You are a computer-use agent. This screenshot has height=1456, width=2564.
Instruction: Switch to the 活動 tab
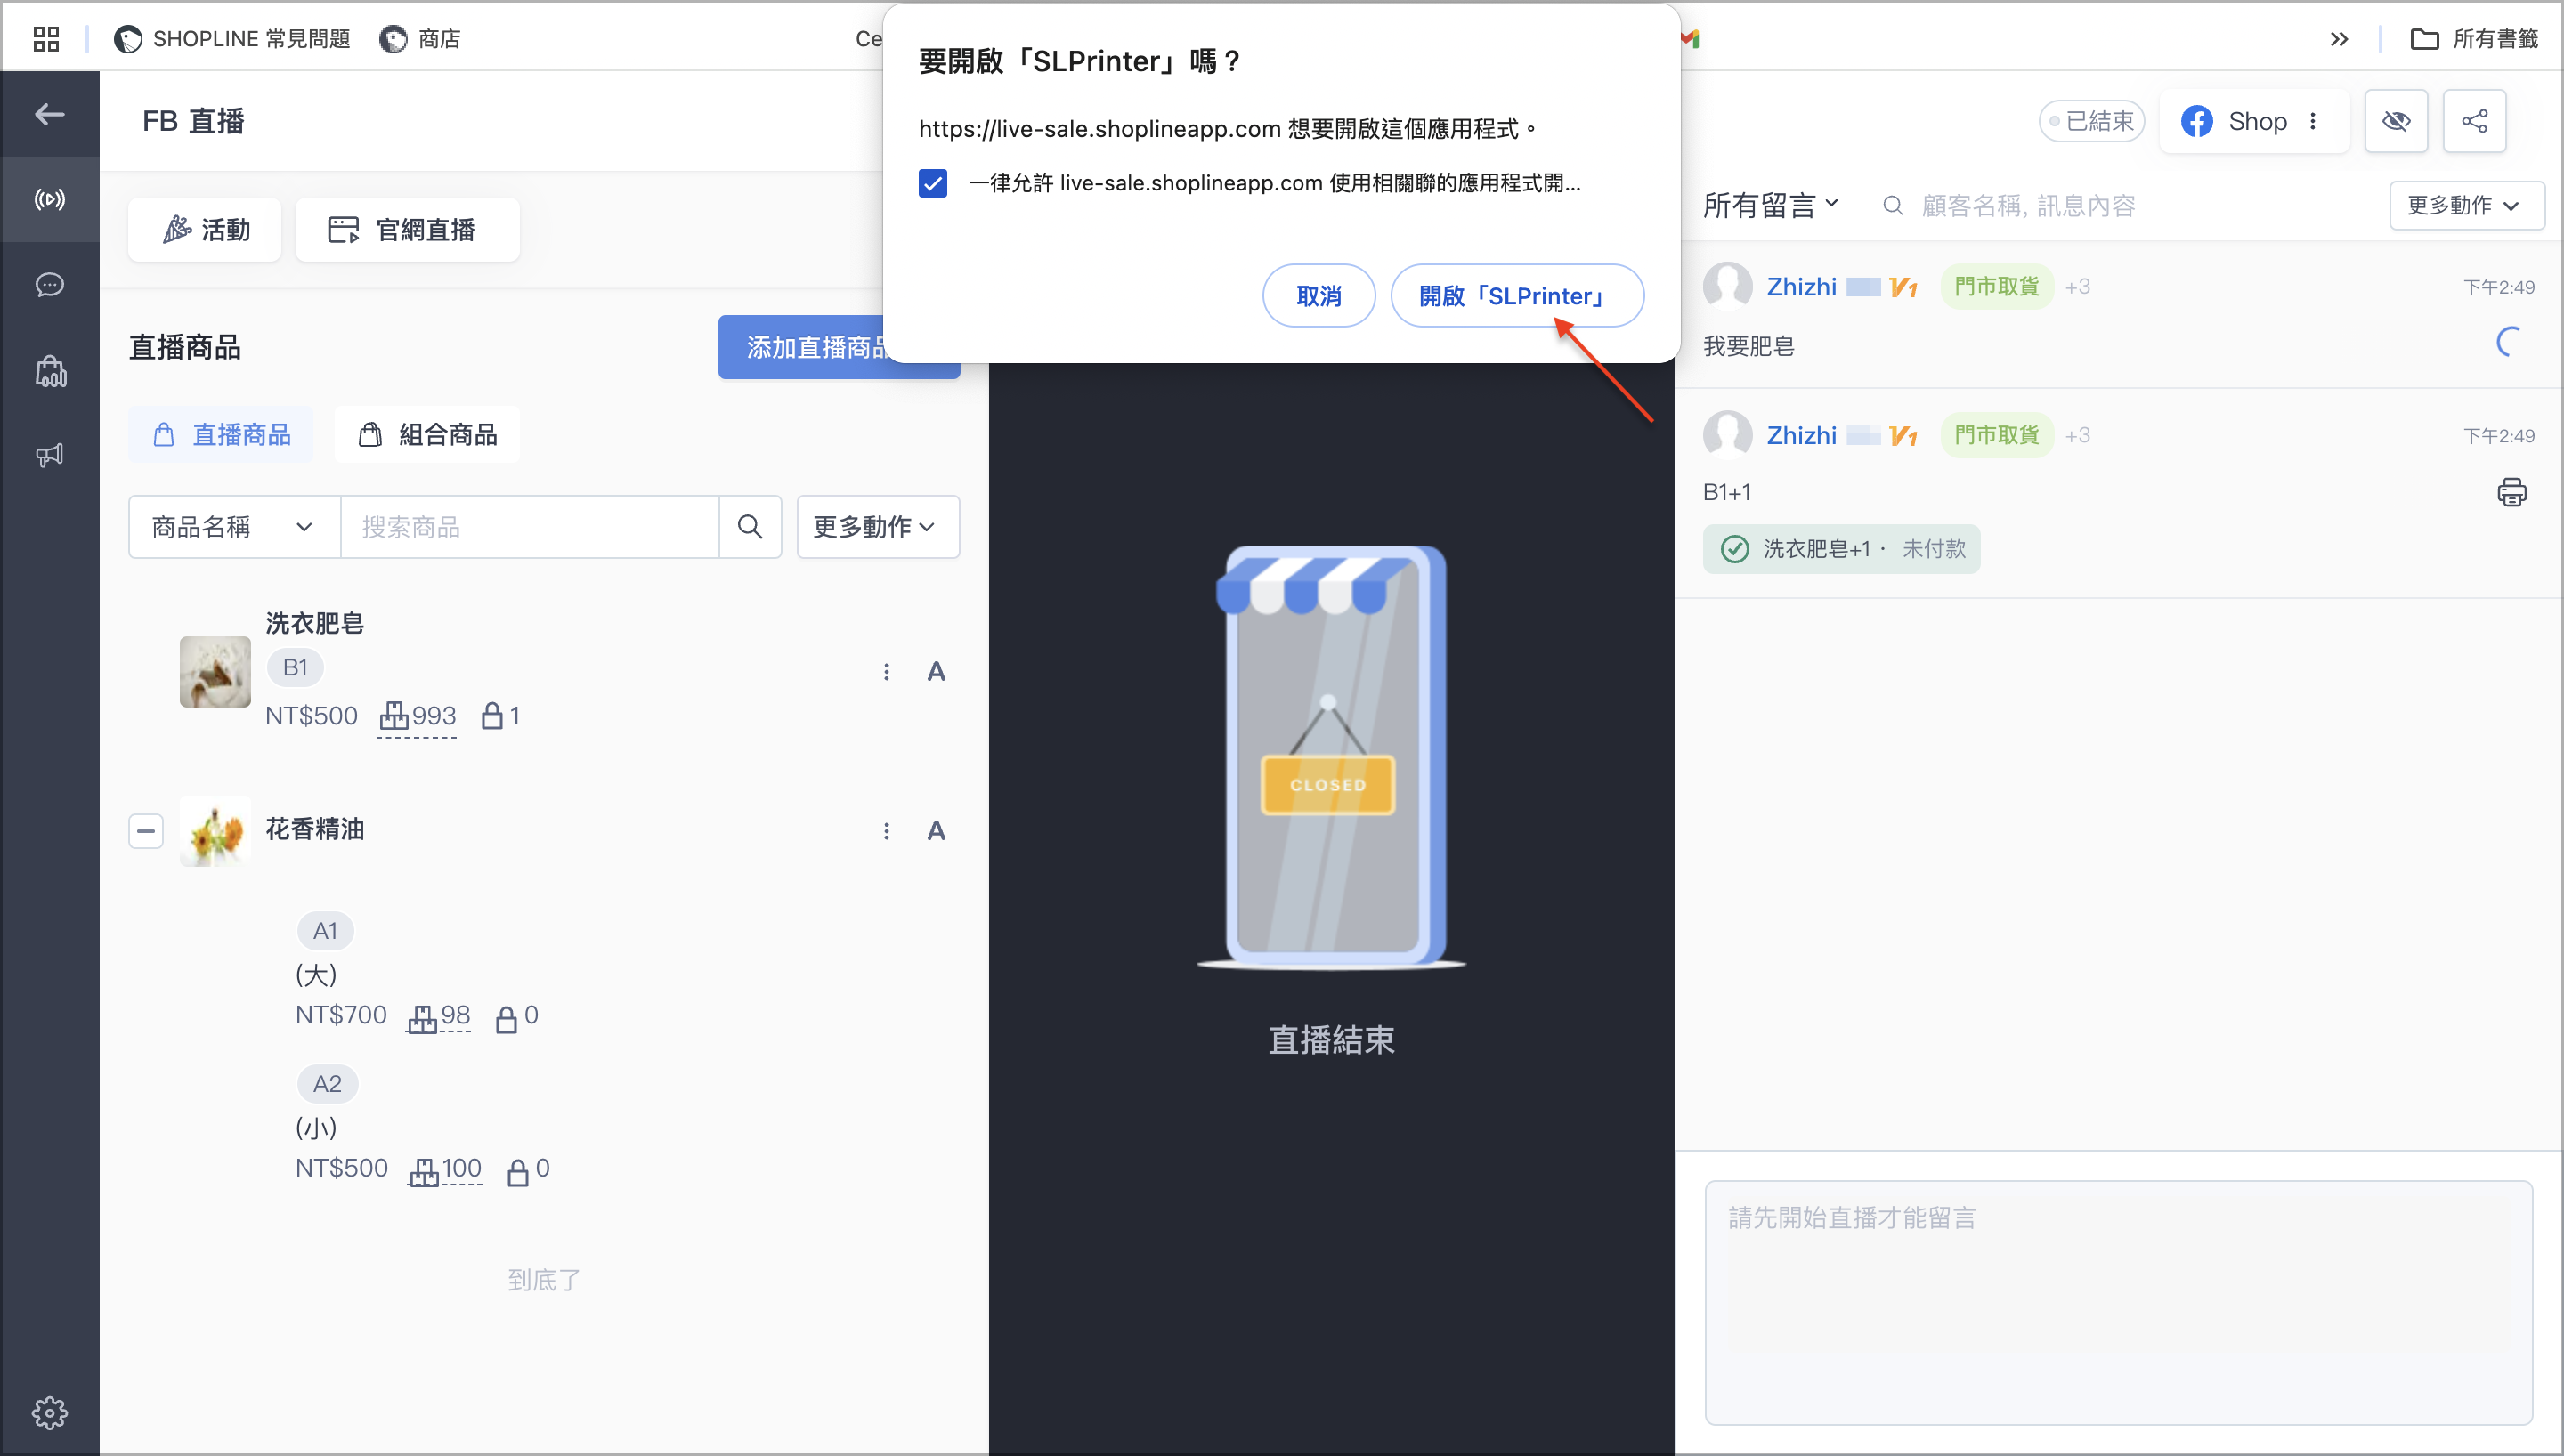coord(205,230)
